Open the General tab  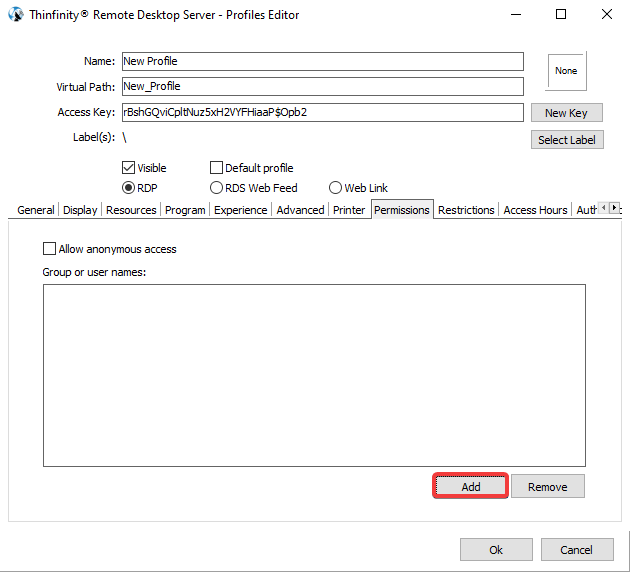[36, 210]
